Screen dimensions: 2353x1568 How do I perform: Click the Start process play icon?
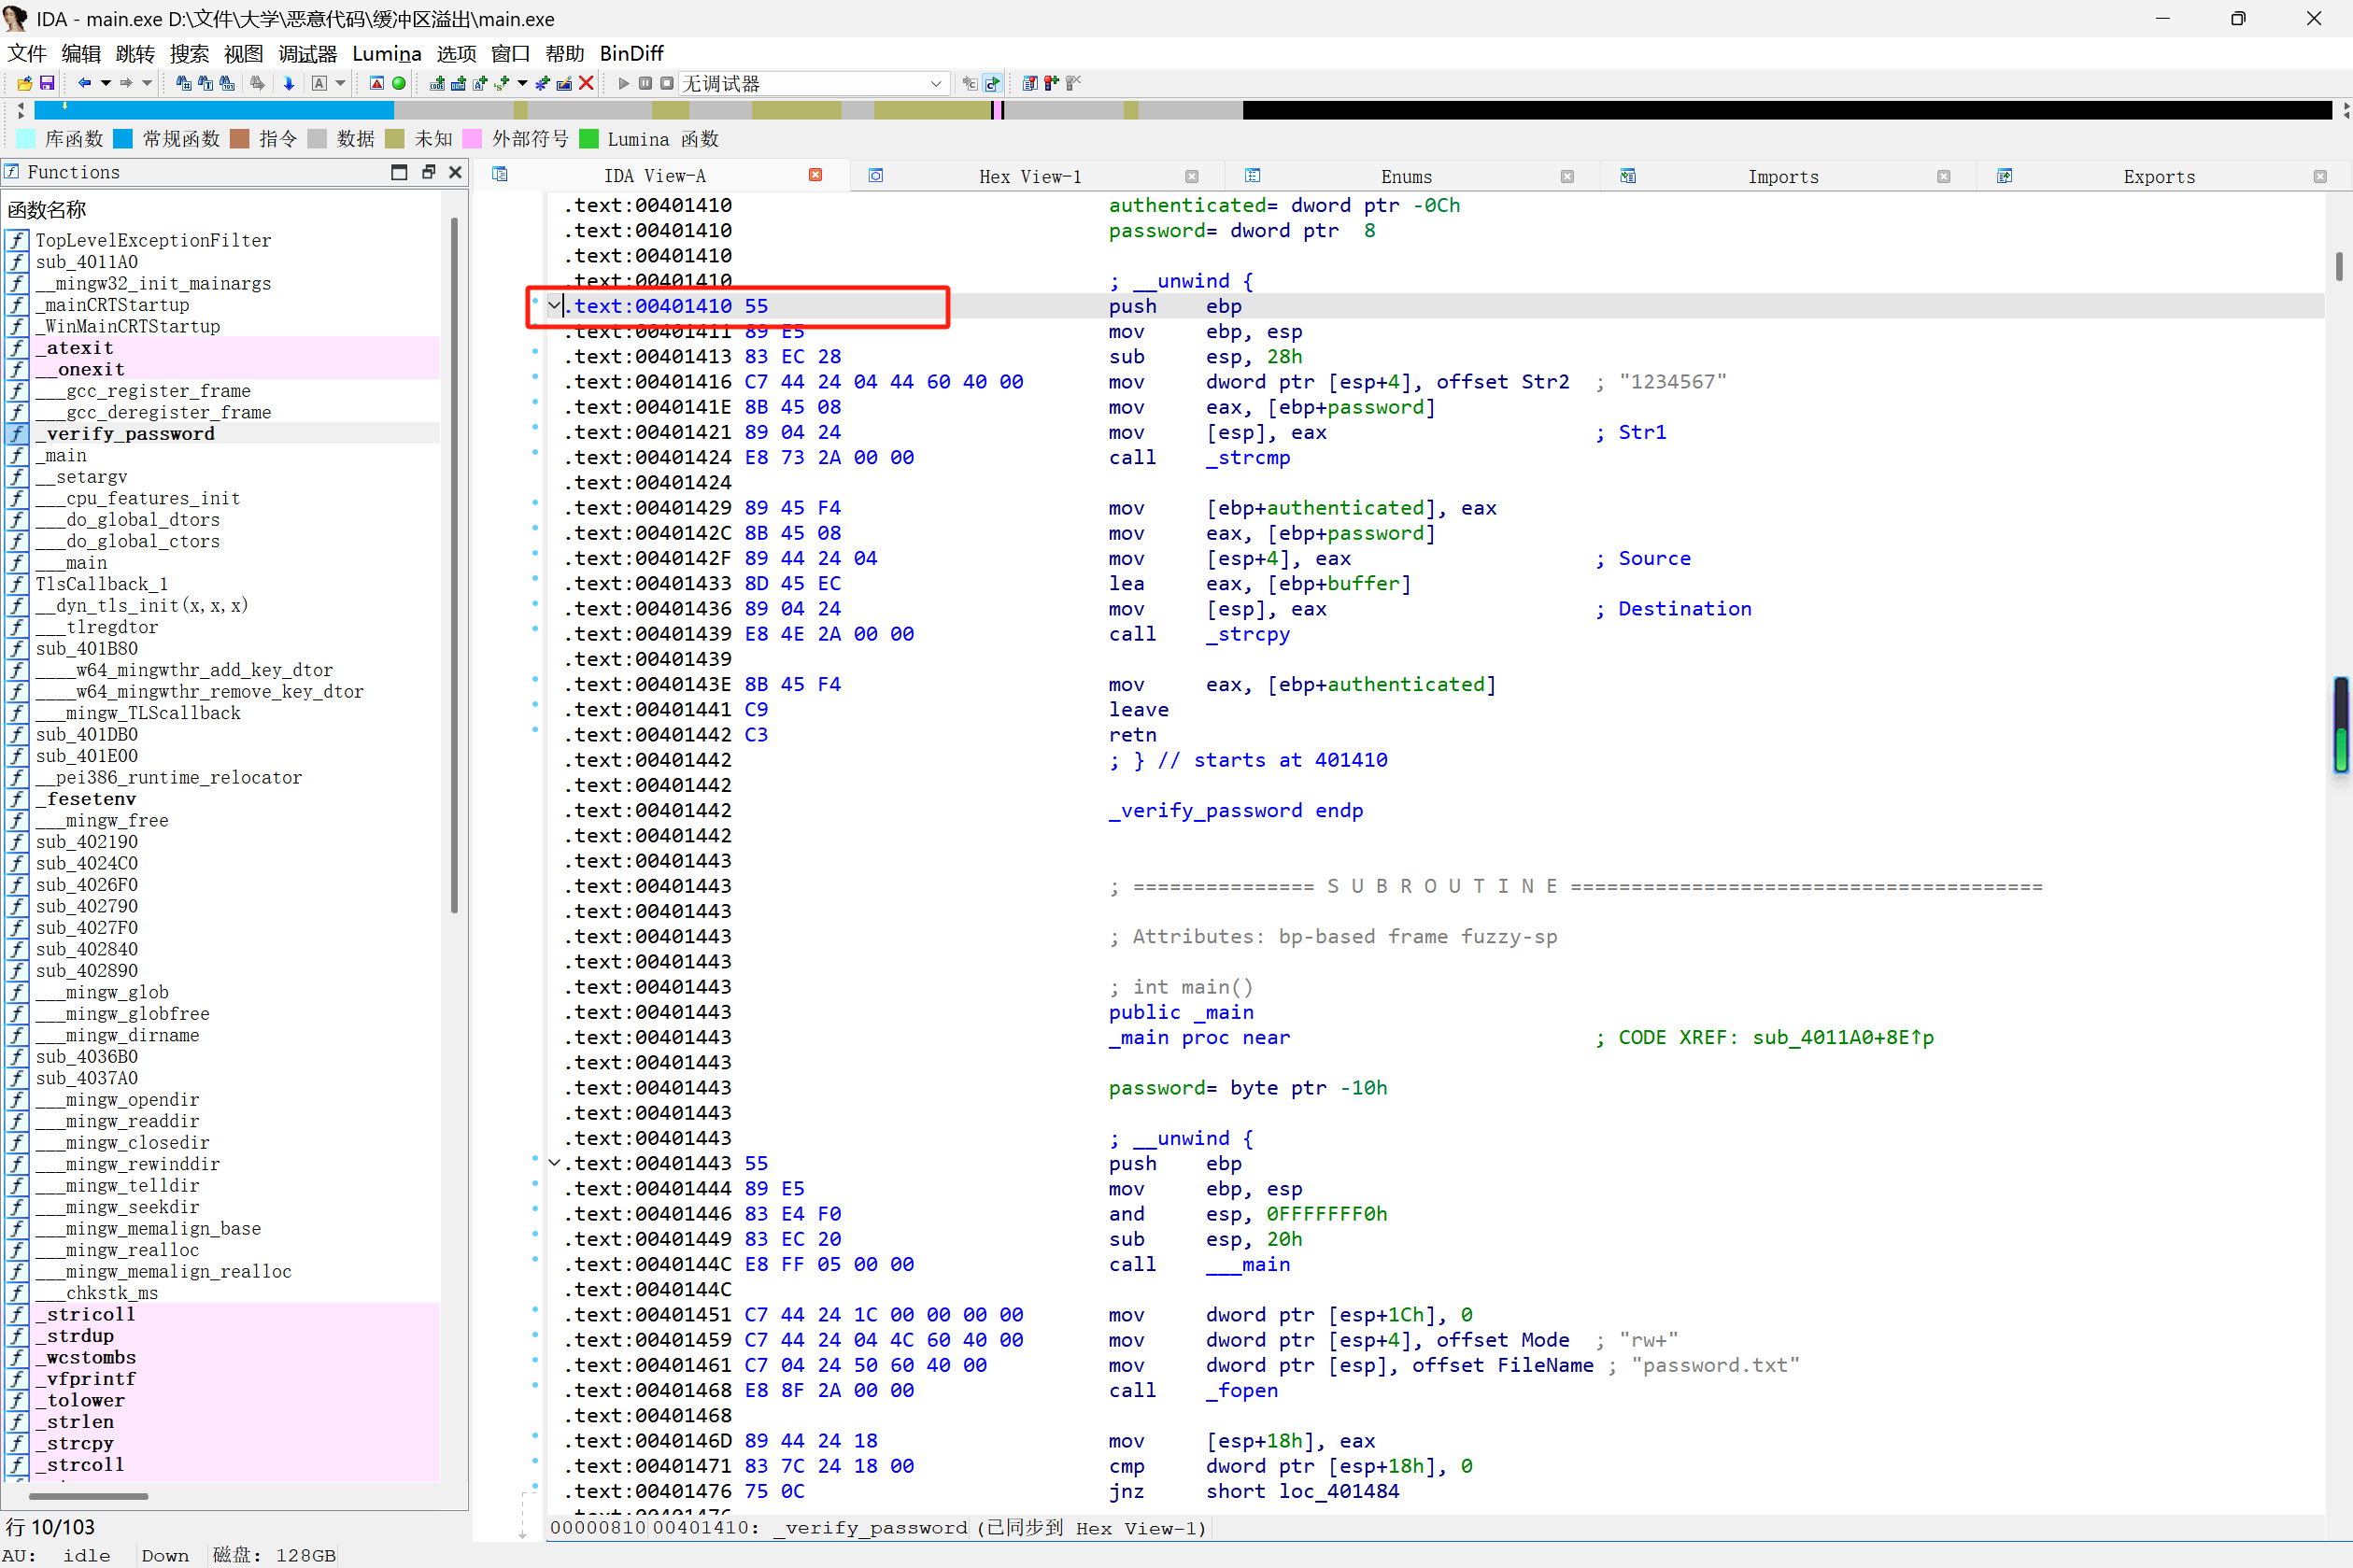coord(624,83)
